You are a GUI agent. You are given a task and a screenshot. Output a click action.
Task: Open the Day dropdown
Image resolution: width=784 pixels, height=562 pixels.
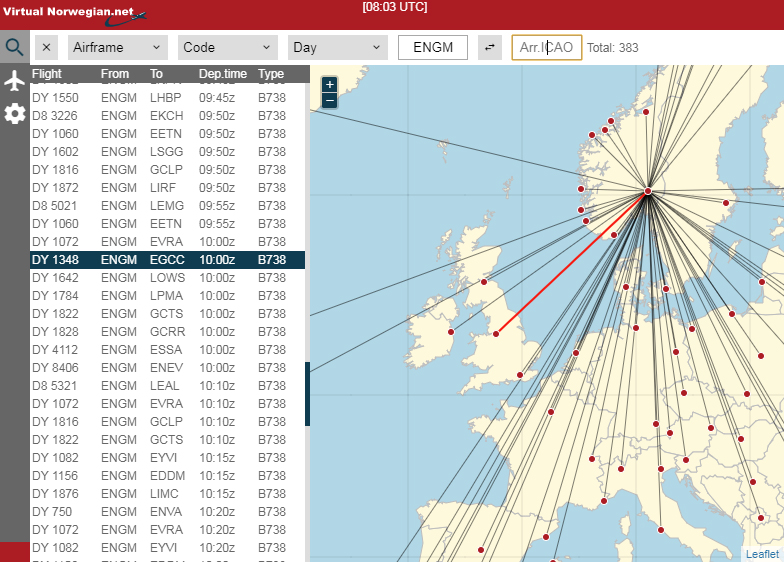coord(338,48)
